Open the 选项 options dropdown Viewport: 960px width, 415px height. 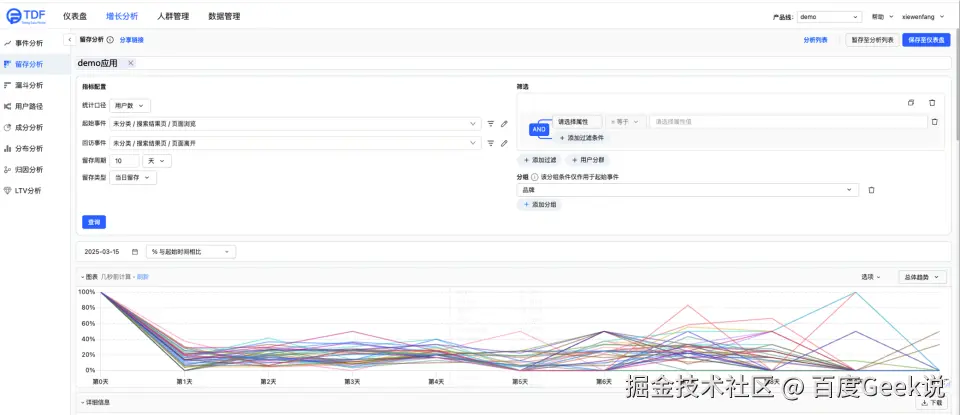871,277
